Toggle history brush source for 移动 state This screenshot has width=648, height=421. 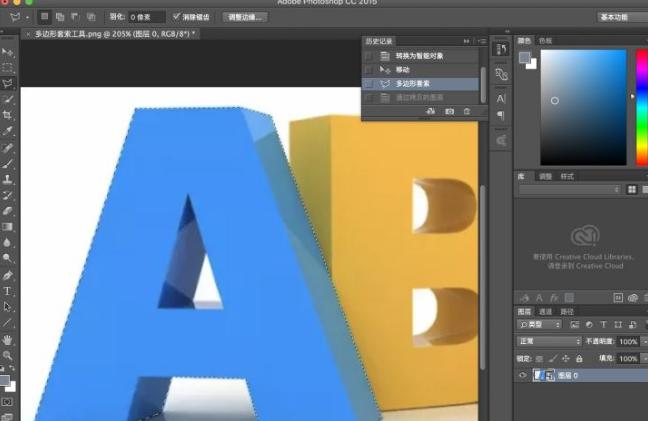coord(369,70)
